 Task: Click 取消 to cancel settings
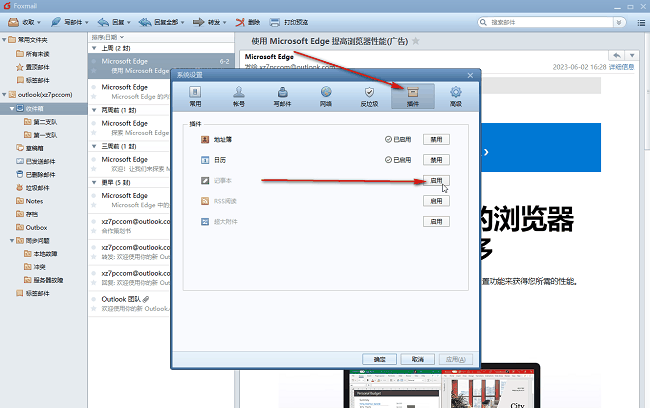click(417, 359)
